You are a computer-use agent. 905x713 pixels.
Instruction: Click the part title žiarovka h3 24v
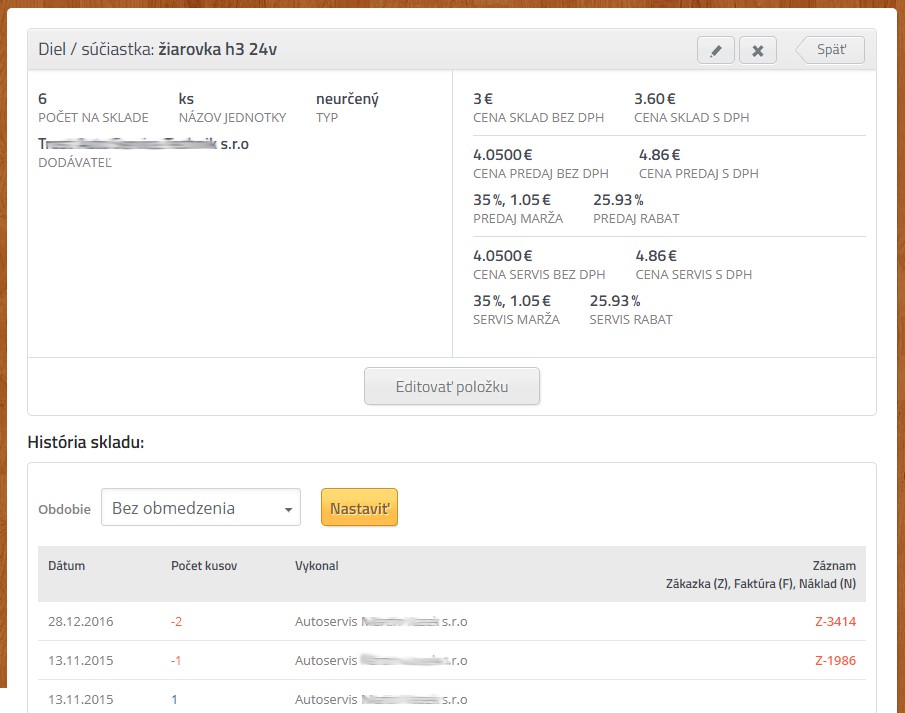click(x=217, y=49)
